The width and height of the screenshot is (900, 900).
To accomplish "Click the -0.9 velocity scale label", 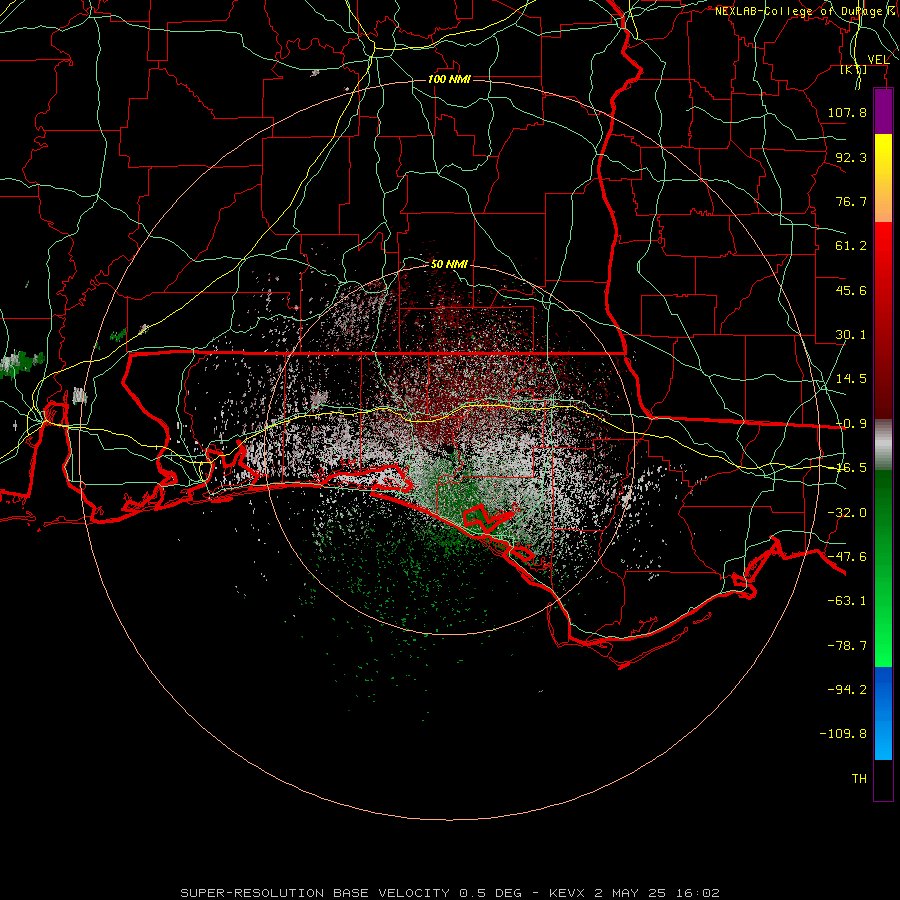I will [x=851, y=424].
